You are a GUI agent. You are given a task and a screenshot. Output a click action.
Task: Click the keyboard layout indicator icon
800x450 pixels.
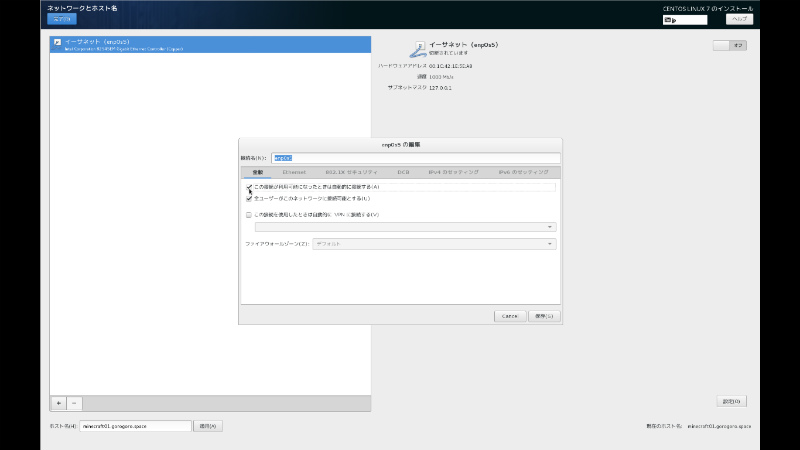669,19
